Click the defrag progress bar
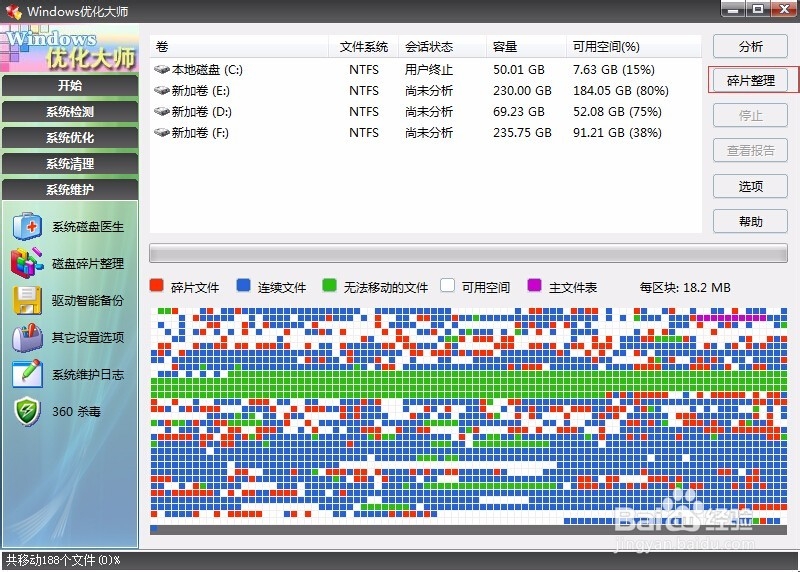The height and width of the screenshot is (572, 800). (468, 253)
